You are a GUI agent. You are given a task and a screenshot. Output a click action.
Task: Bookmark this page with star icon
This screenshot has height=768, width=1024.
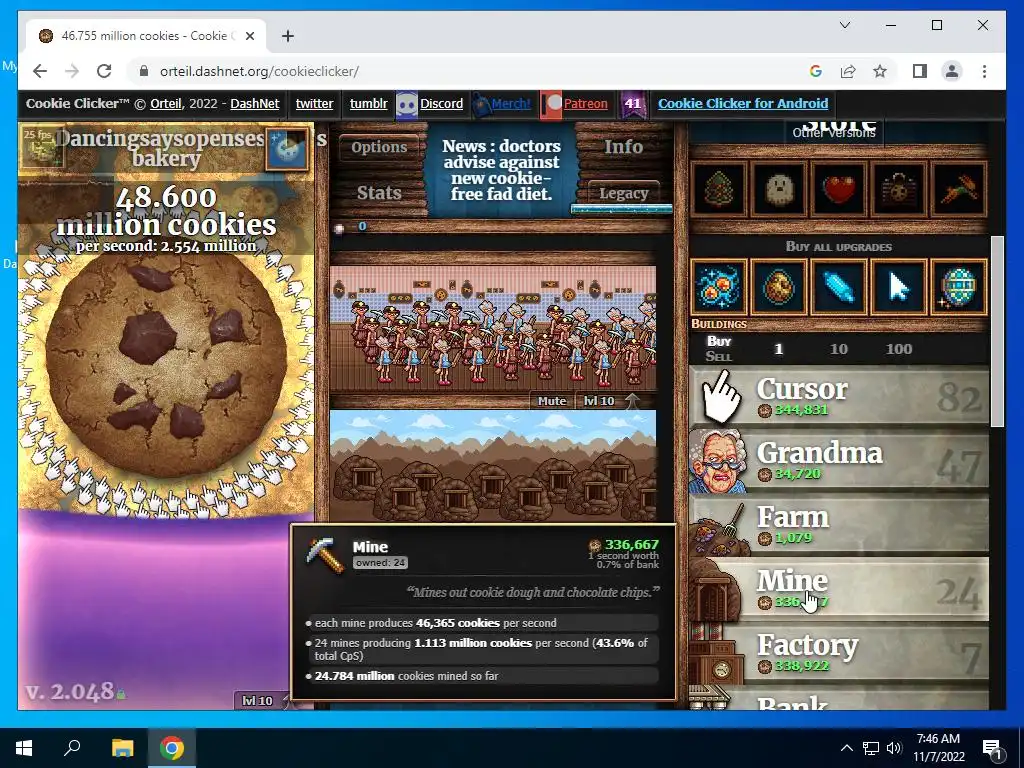880,71
